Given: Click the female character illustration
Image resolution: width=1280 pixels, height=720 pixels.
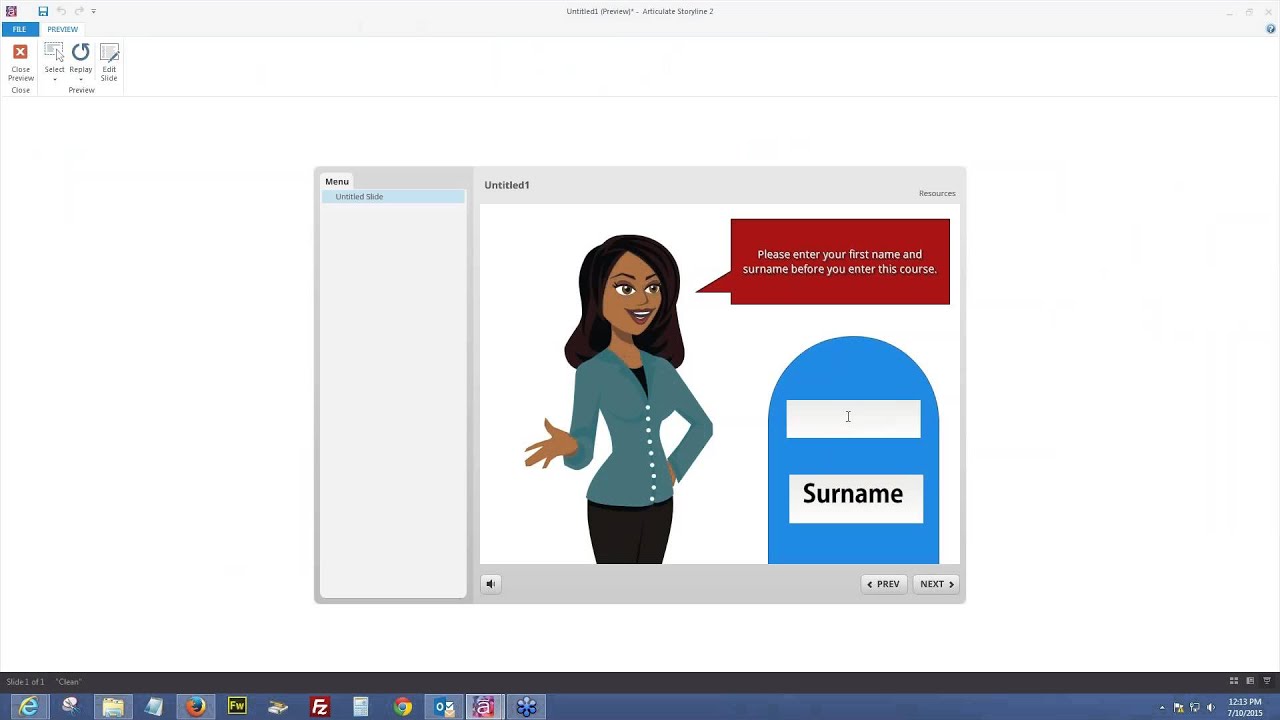Looking at the screenshot, I should point(619,400).
